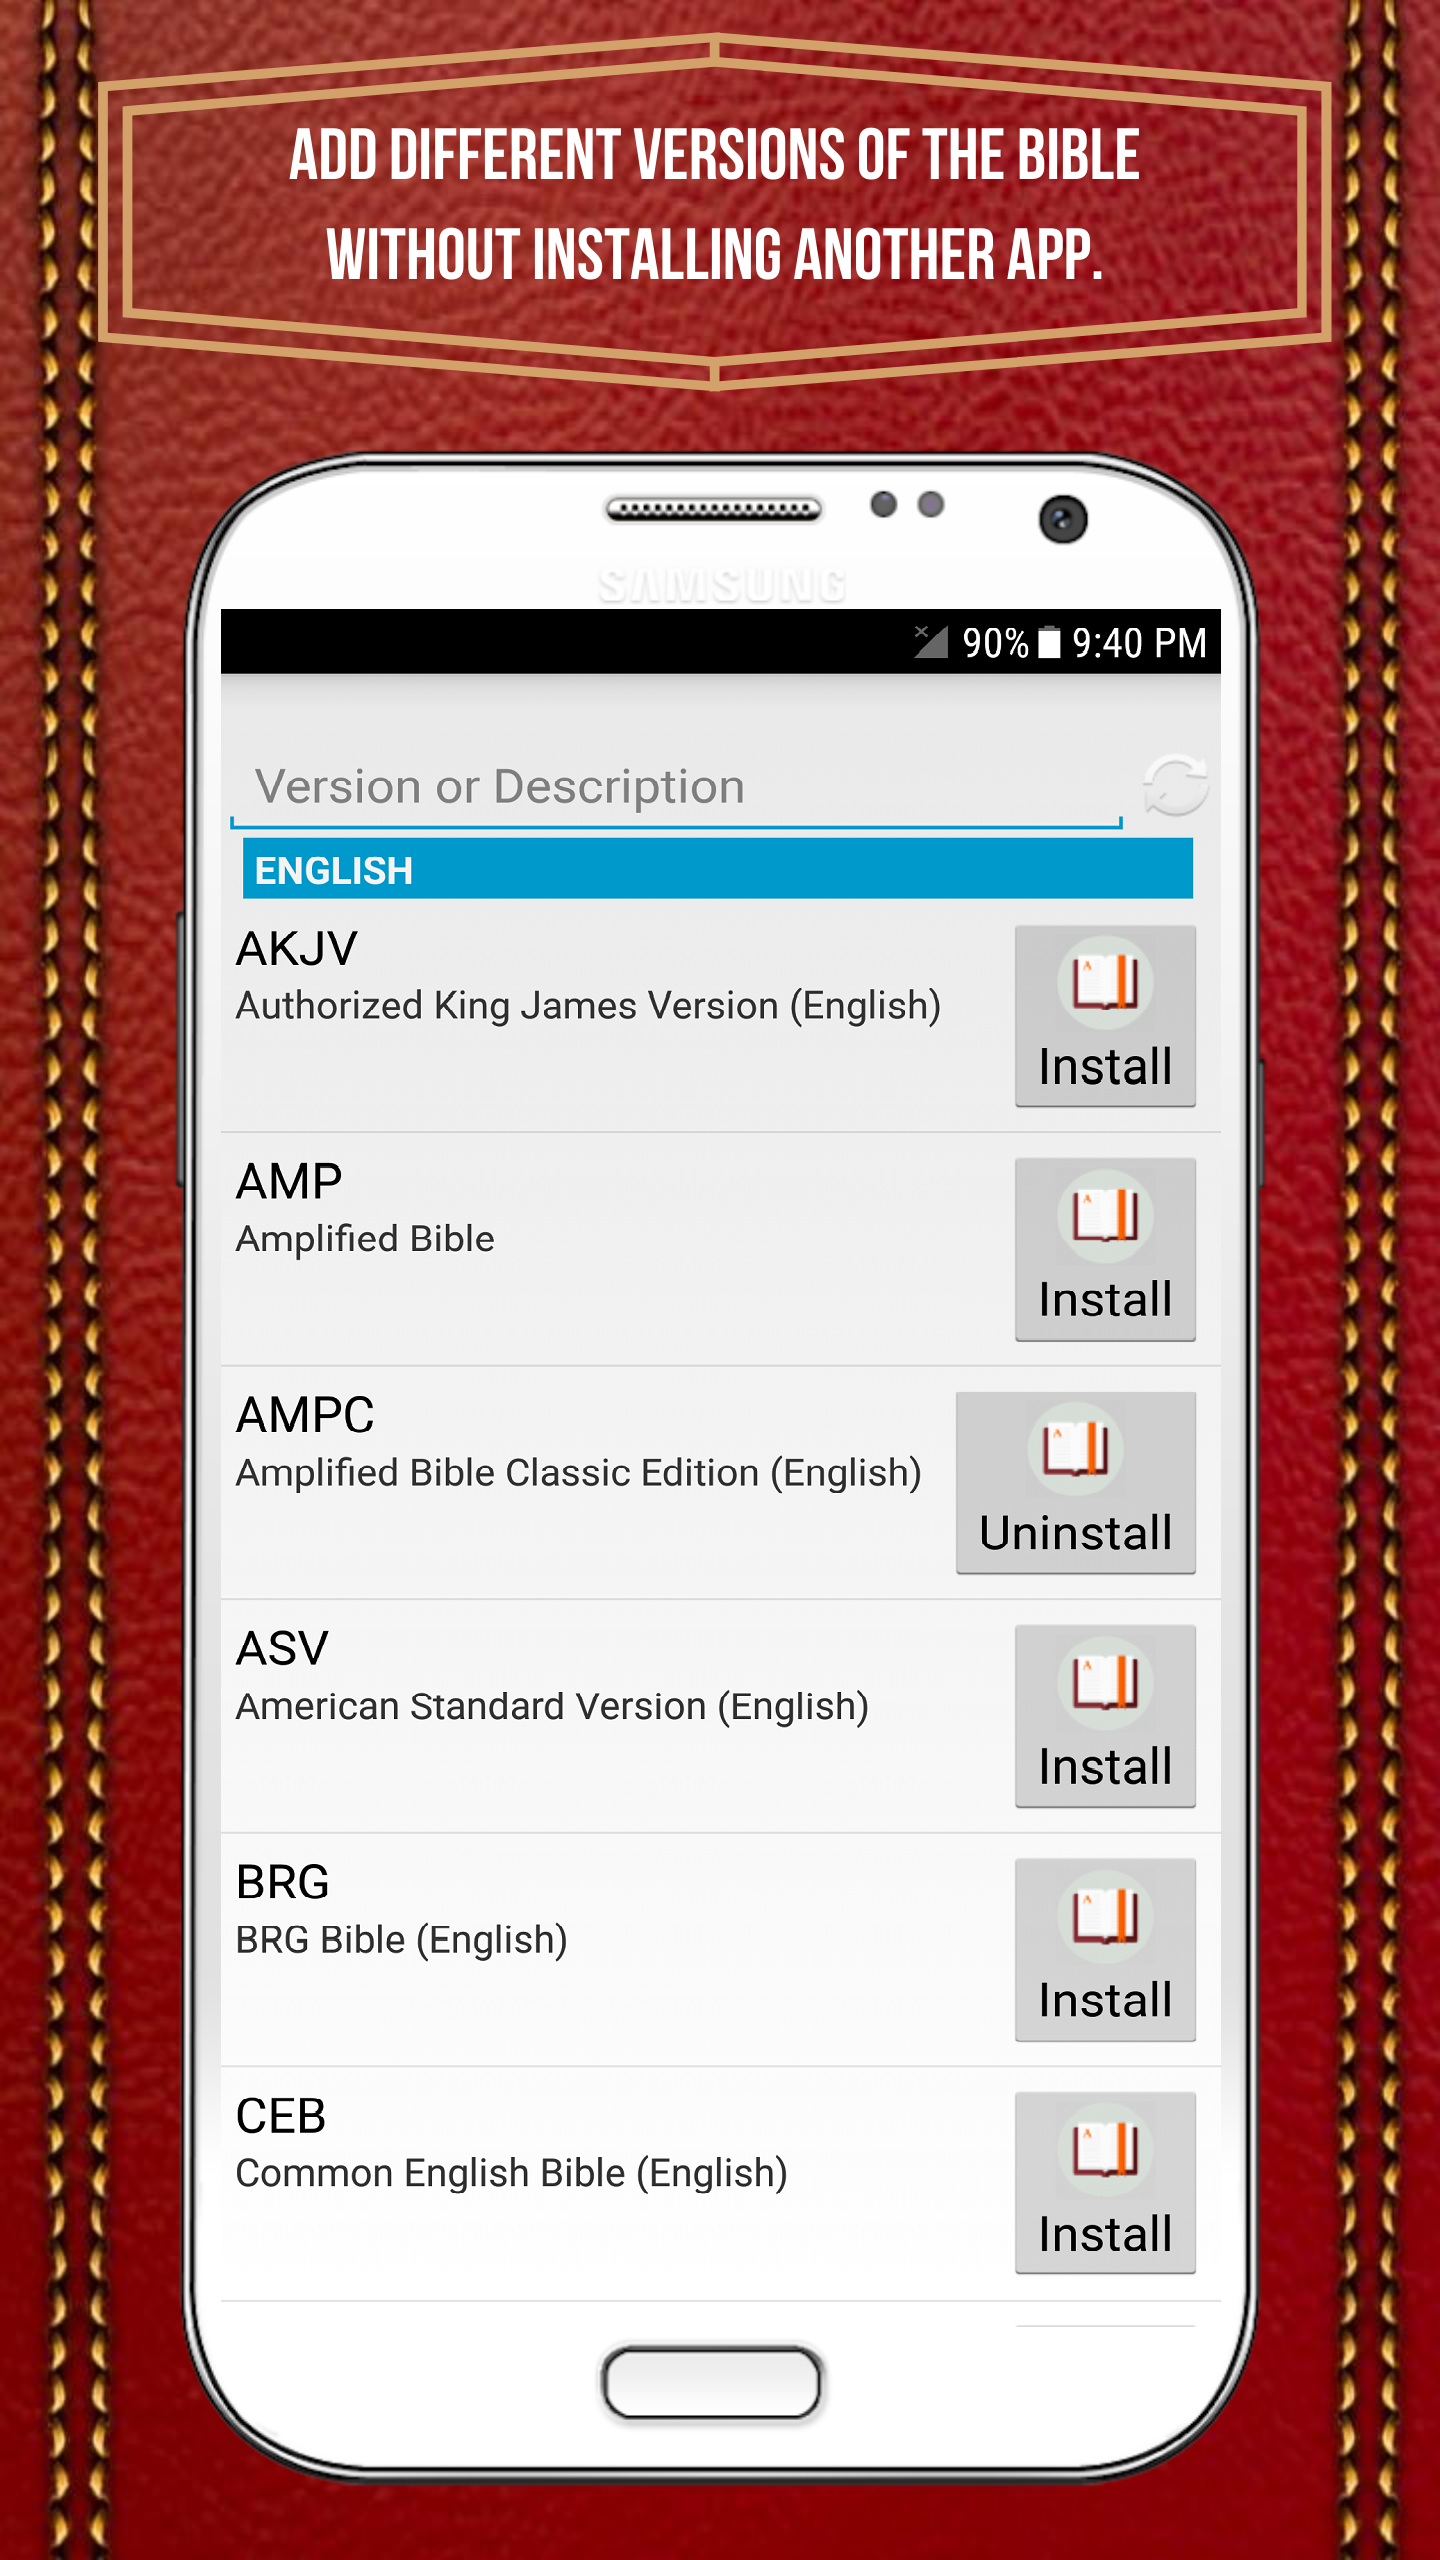This screenshot has width=1440, height=2560.
Task: Select the American Standard Version description
Action: pos(552,1707)
